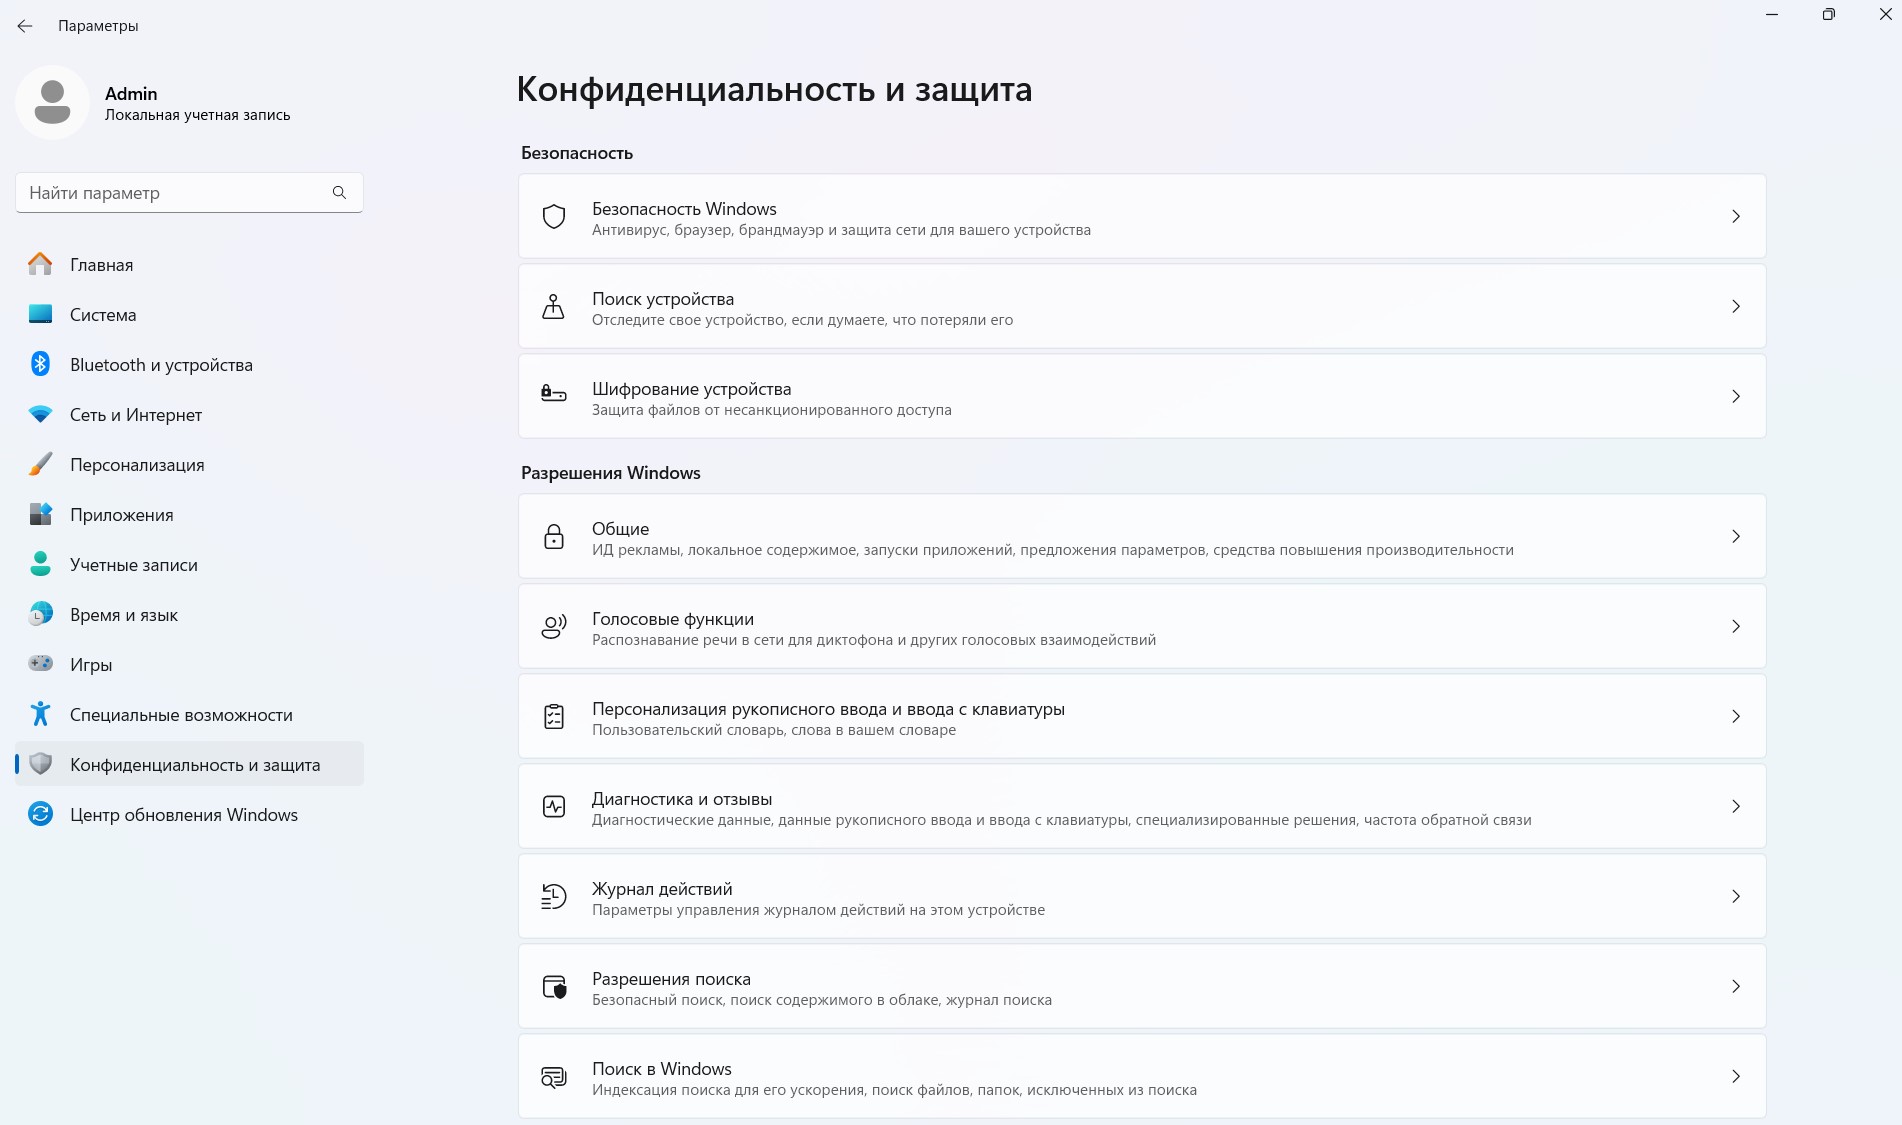Click the Система monitor icon
Screen dimensions: 1902x1125
[x=40, y=314]
